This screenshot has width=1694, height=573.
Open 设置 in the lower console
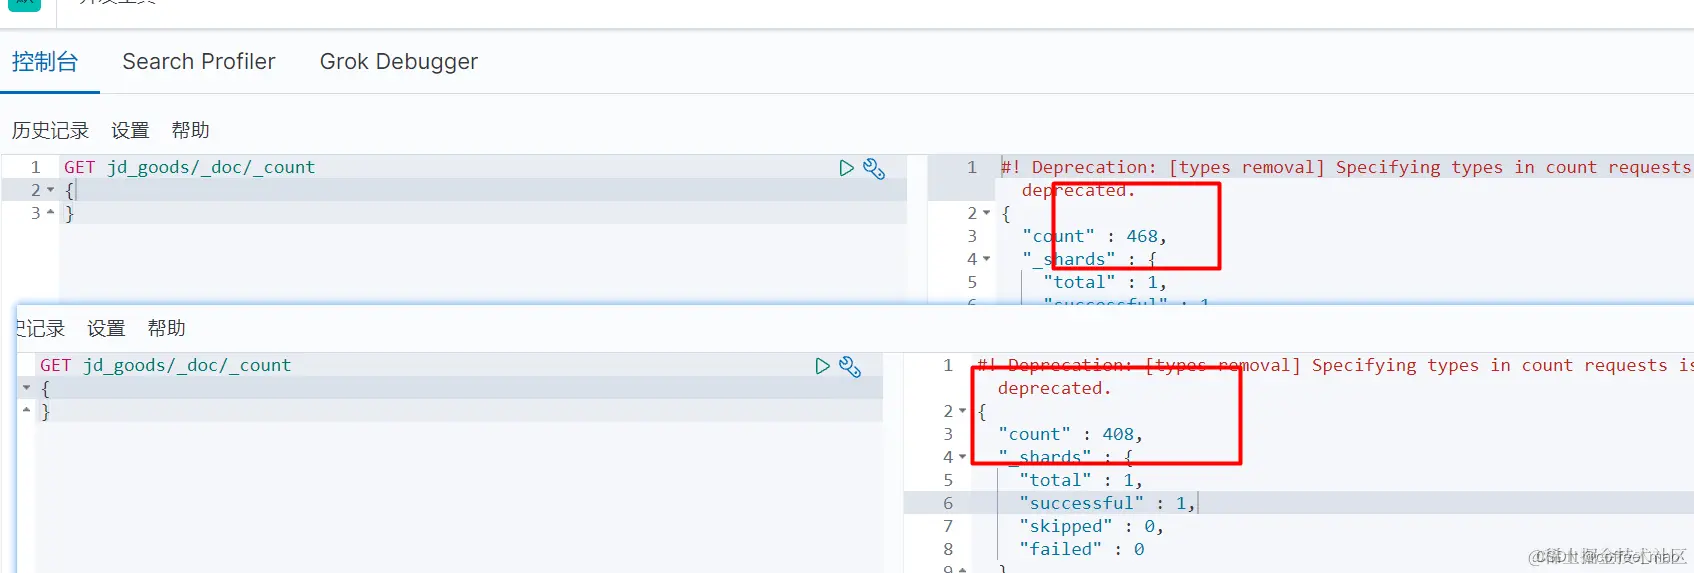pyautogui.click(x=106, y=328)
